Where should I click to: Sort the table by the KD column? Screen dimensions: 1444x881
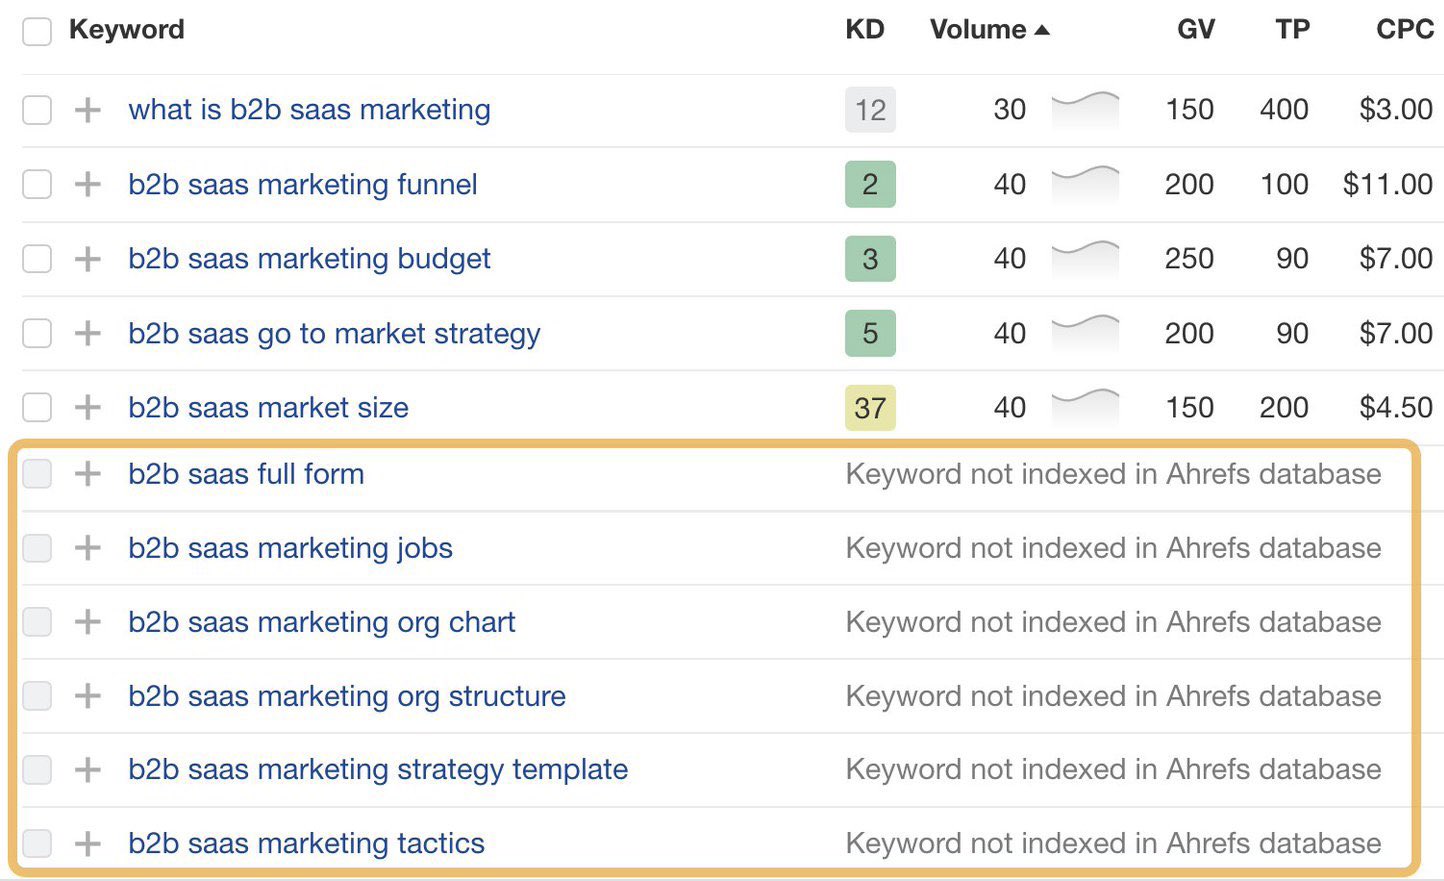tap(865, 30)
